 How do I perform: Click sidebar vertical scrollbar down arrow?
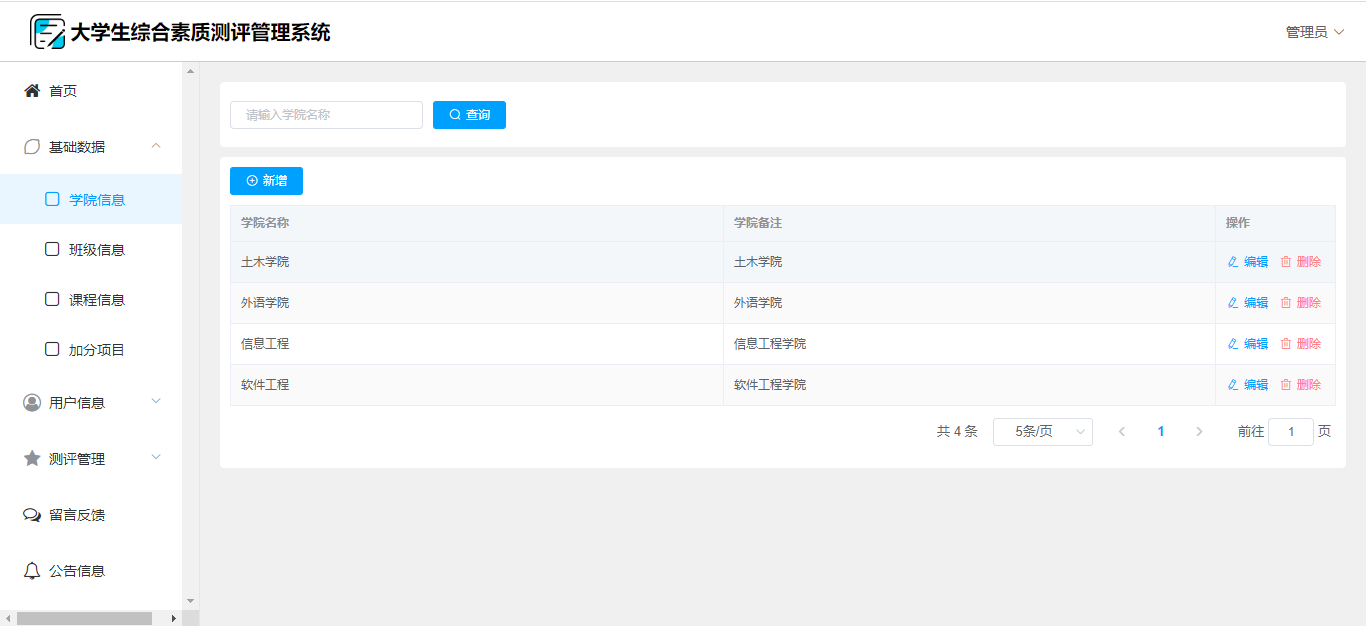(x=191, y=601)
